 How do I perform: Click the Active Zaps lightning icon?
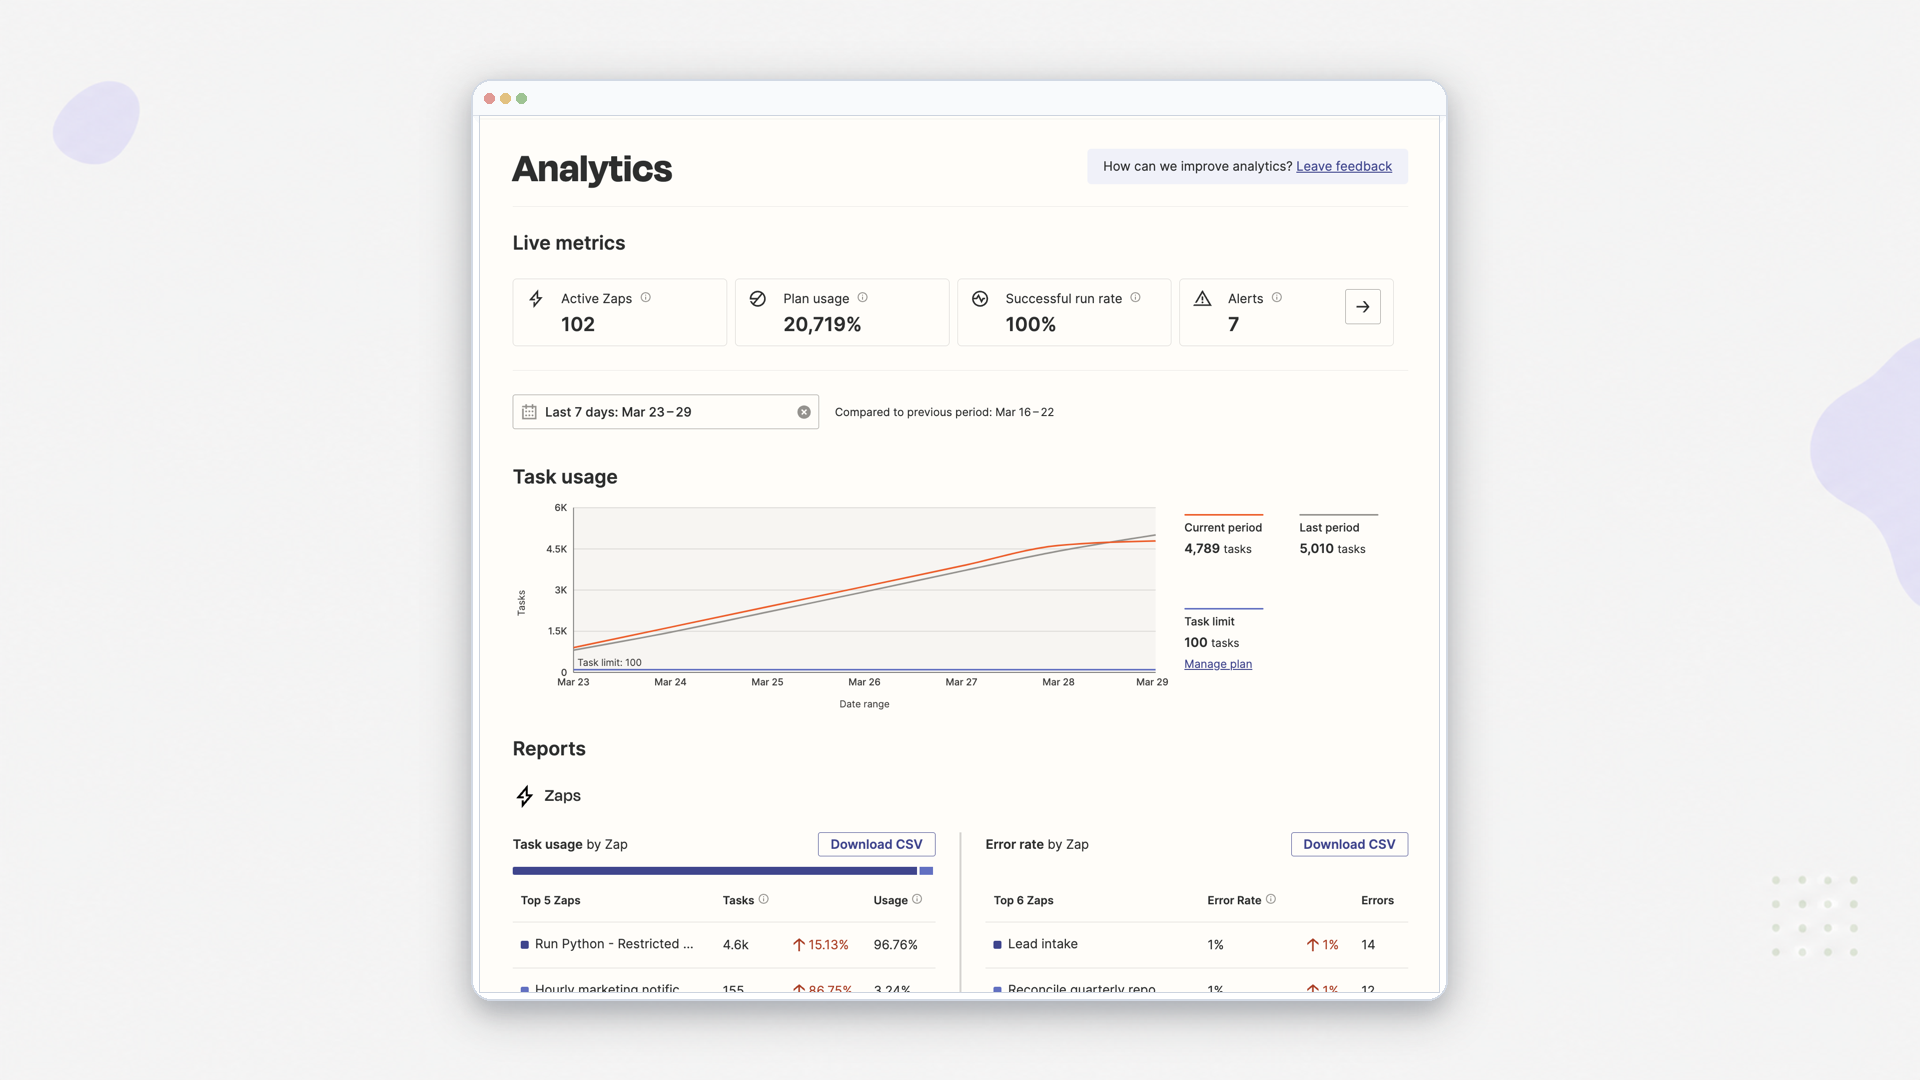click(x=536, y=298)
